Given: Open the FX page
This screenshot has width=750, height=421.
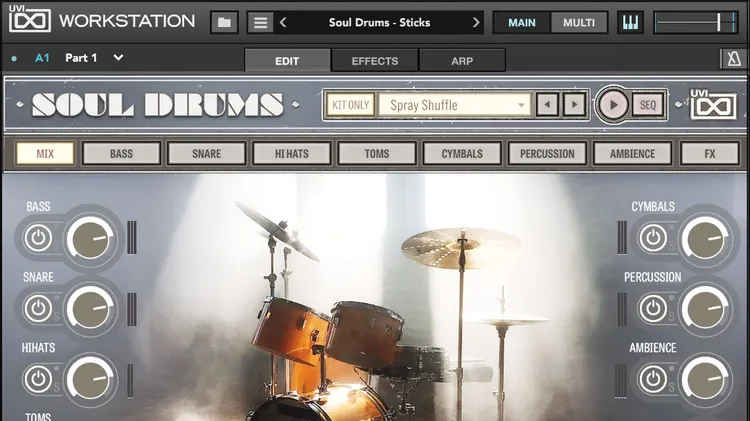Looking at the screenshot, I should [710, 154].
